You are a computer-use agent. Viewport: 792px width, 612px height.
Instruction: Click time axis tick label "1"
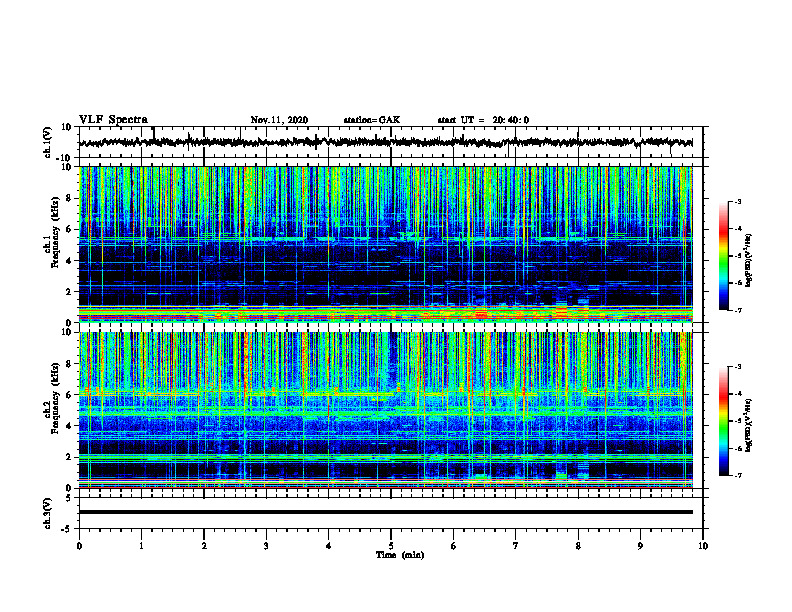coord(141,546)
